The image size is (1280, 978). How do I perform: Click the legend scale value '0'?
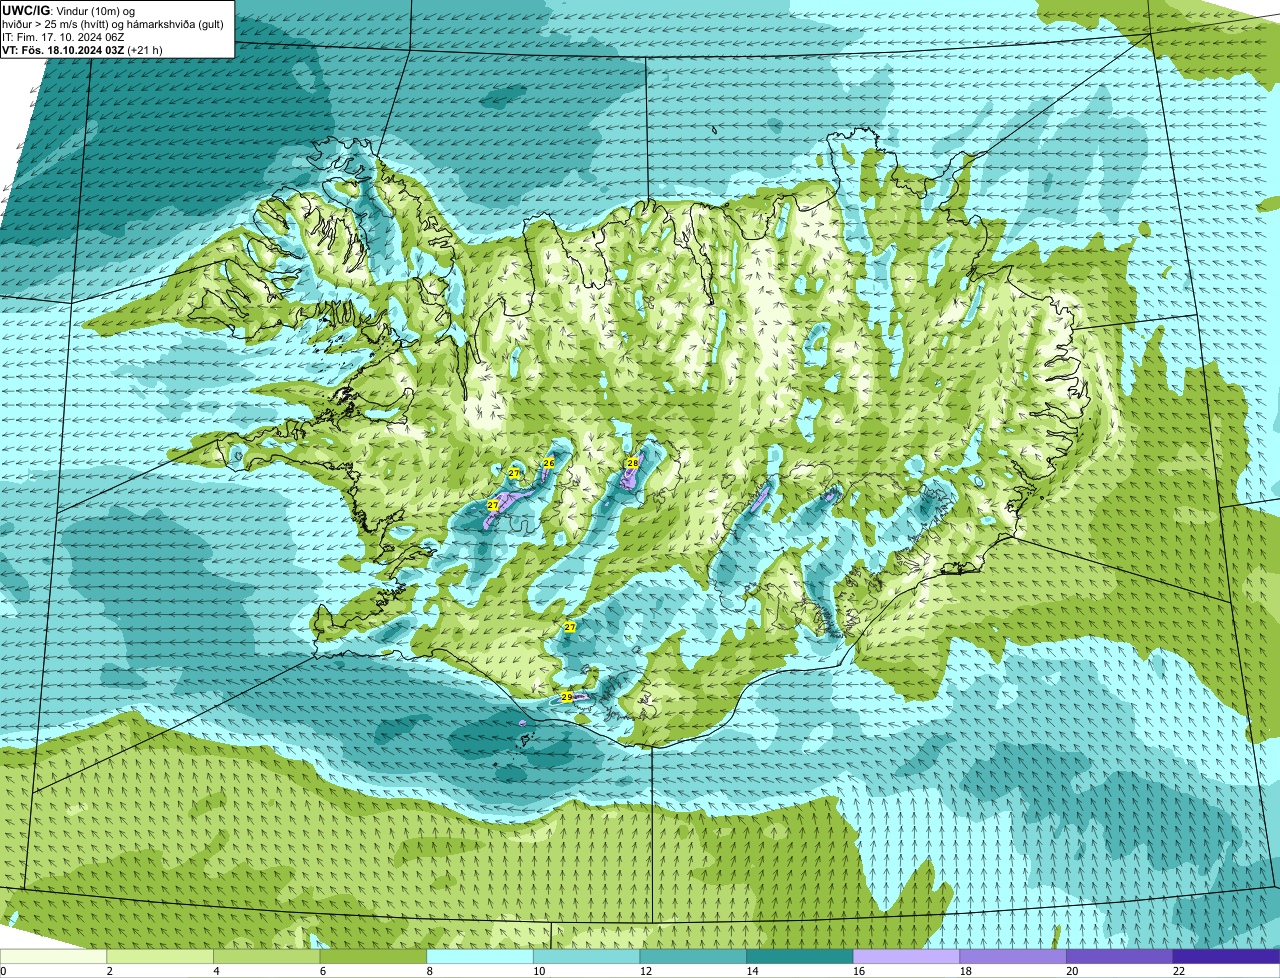(x=3, y=971)
